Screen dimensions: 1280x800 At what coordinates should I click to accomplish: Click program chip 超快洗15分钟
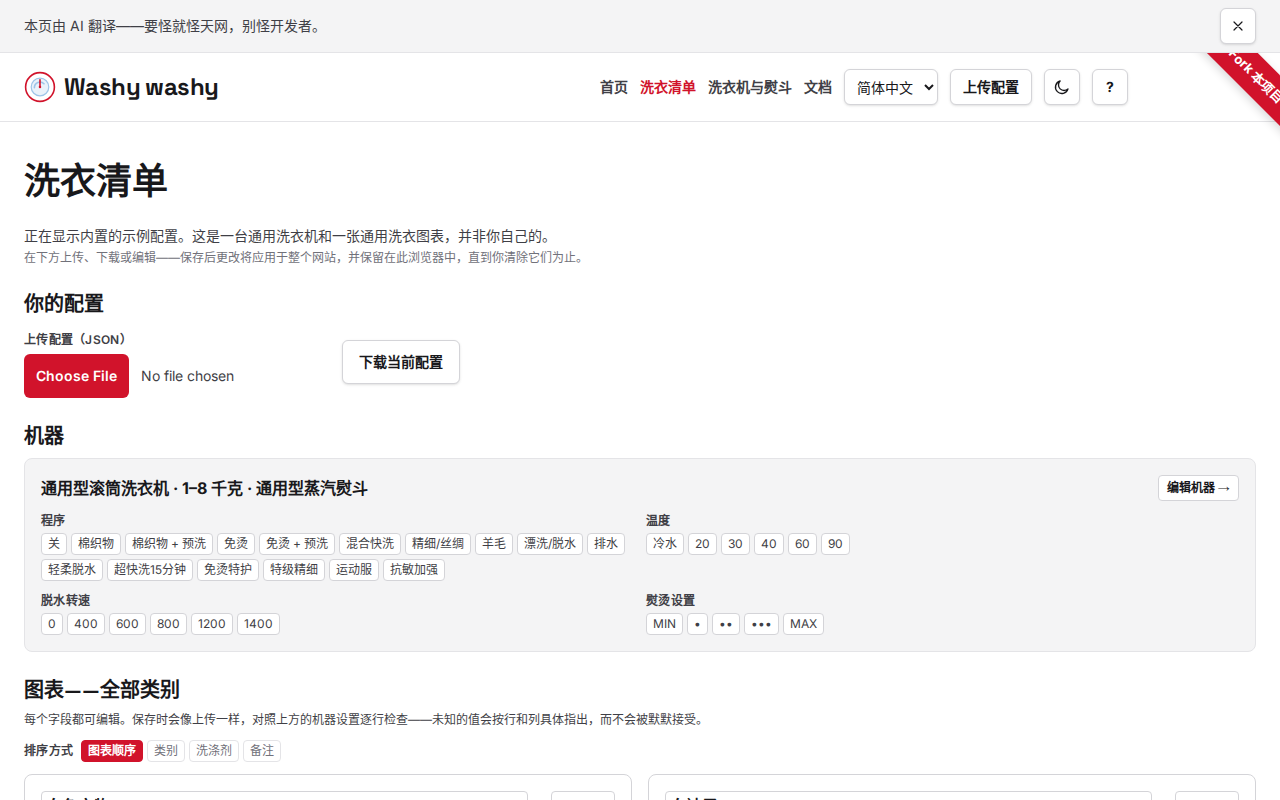150,570
